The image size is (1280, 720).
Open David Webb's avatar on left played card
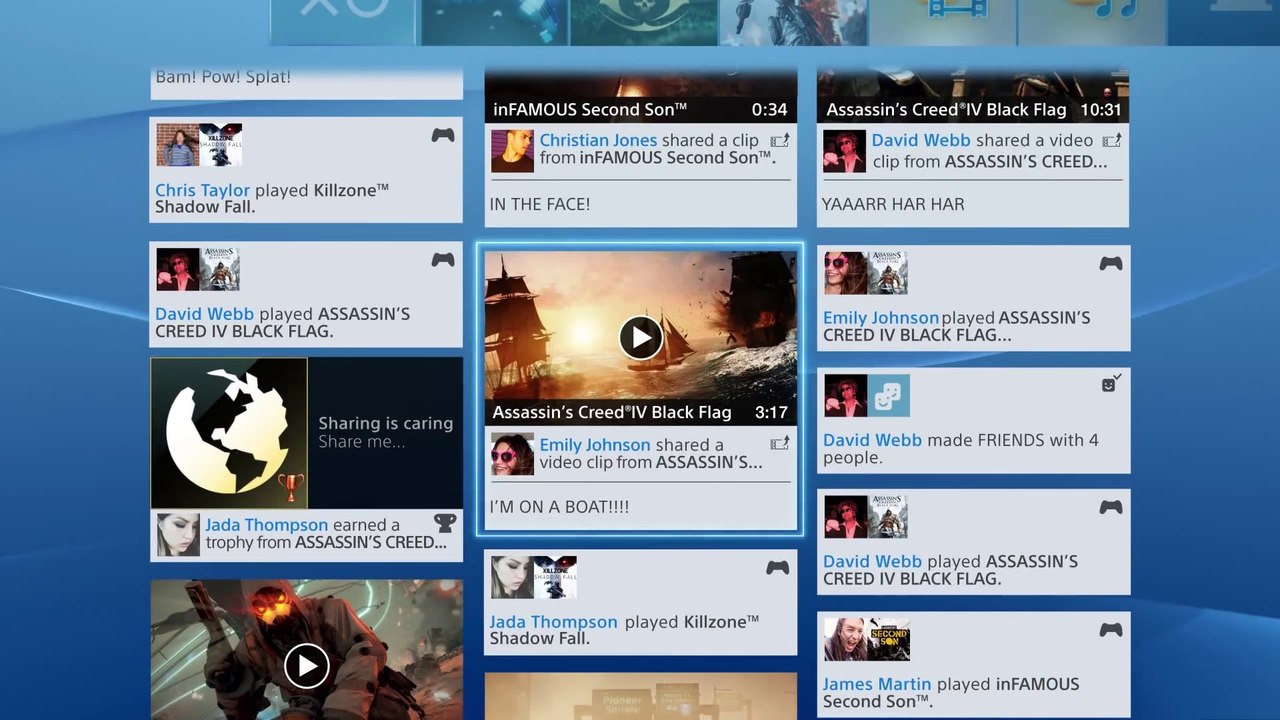[177, 269]
